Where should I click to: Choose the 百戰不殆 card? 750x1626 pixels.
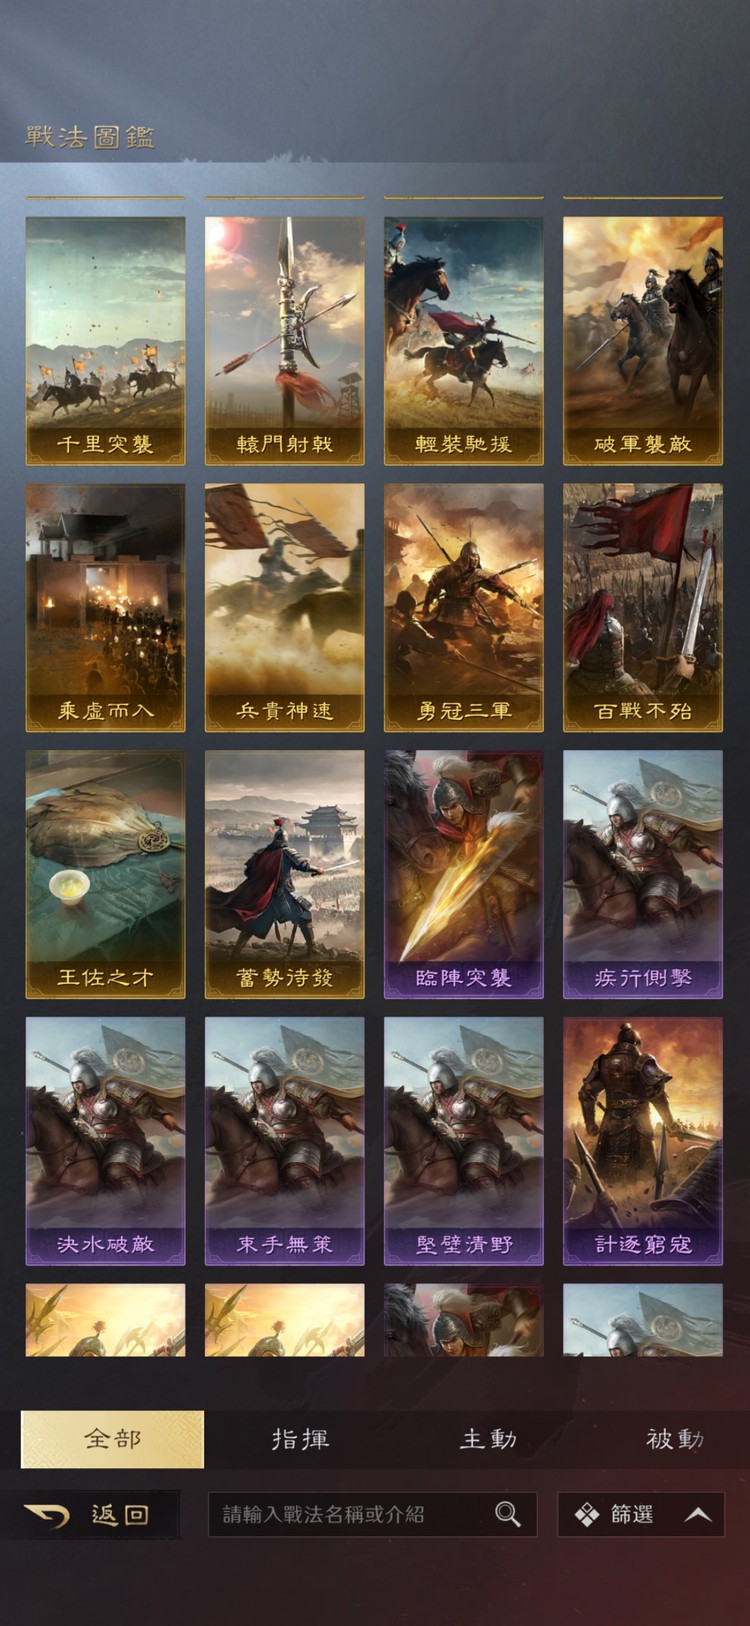click(642, 608)
